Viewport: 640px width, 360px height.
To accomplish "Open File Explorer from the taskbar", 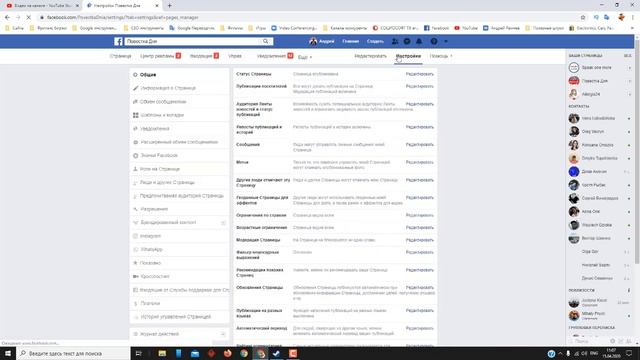I will 162,353.
